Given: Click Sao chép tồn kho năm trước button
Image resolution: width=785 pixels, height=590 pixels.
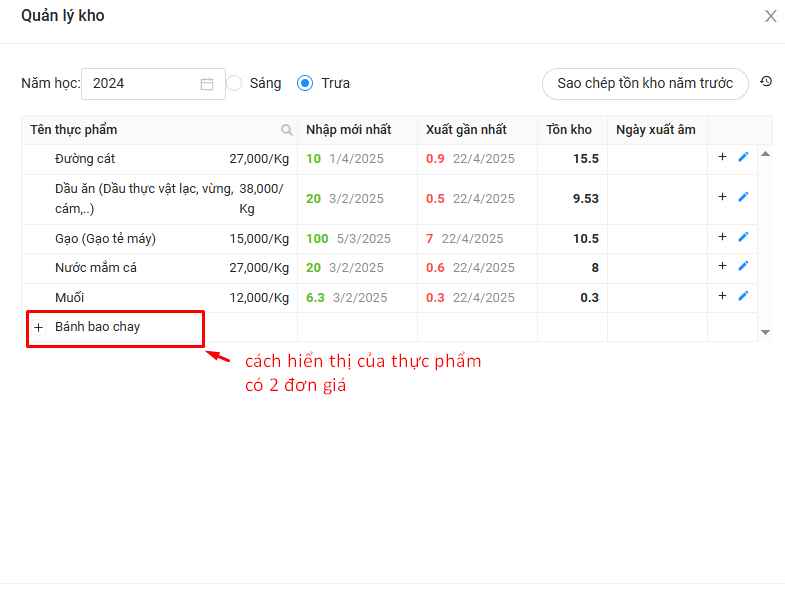Looking at the screenshot, I should point(645,84).
